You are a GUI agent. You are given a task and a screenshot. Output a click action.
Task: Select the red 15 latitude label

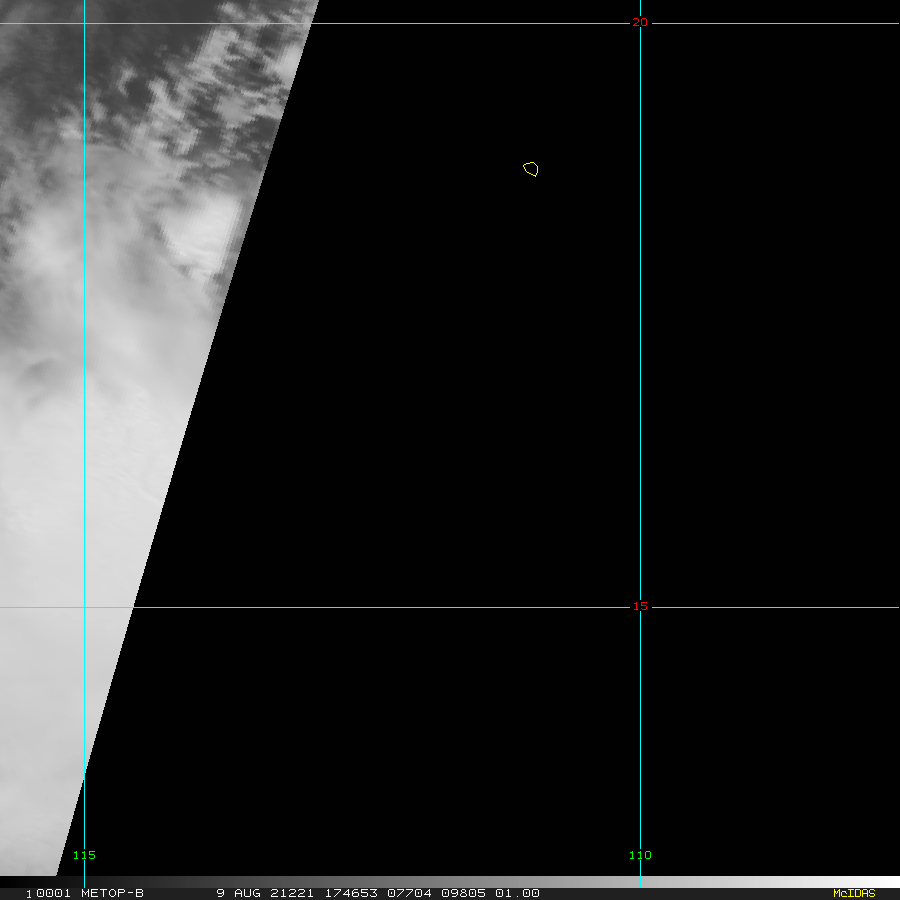(x=640, y=606)
